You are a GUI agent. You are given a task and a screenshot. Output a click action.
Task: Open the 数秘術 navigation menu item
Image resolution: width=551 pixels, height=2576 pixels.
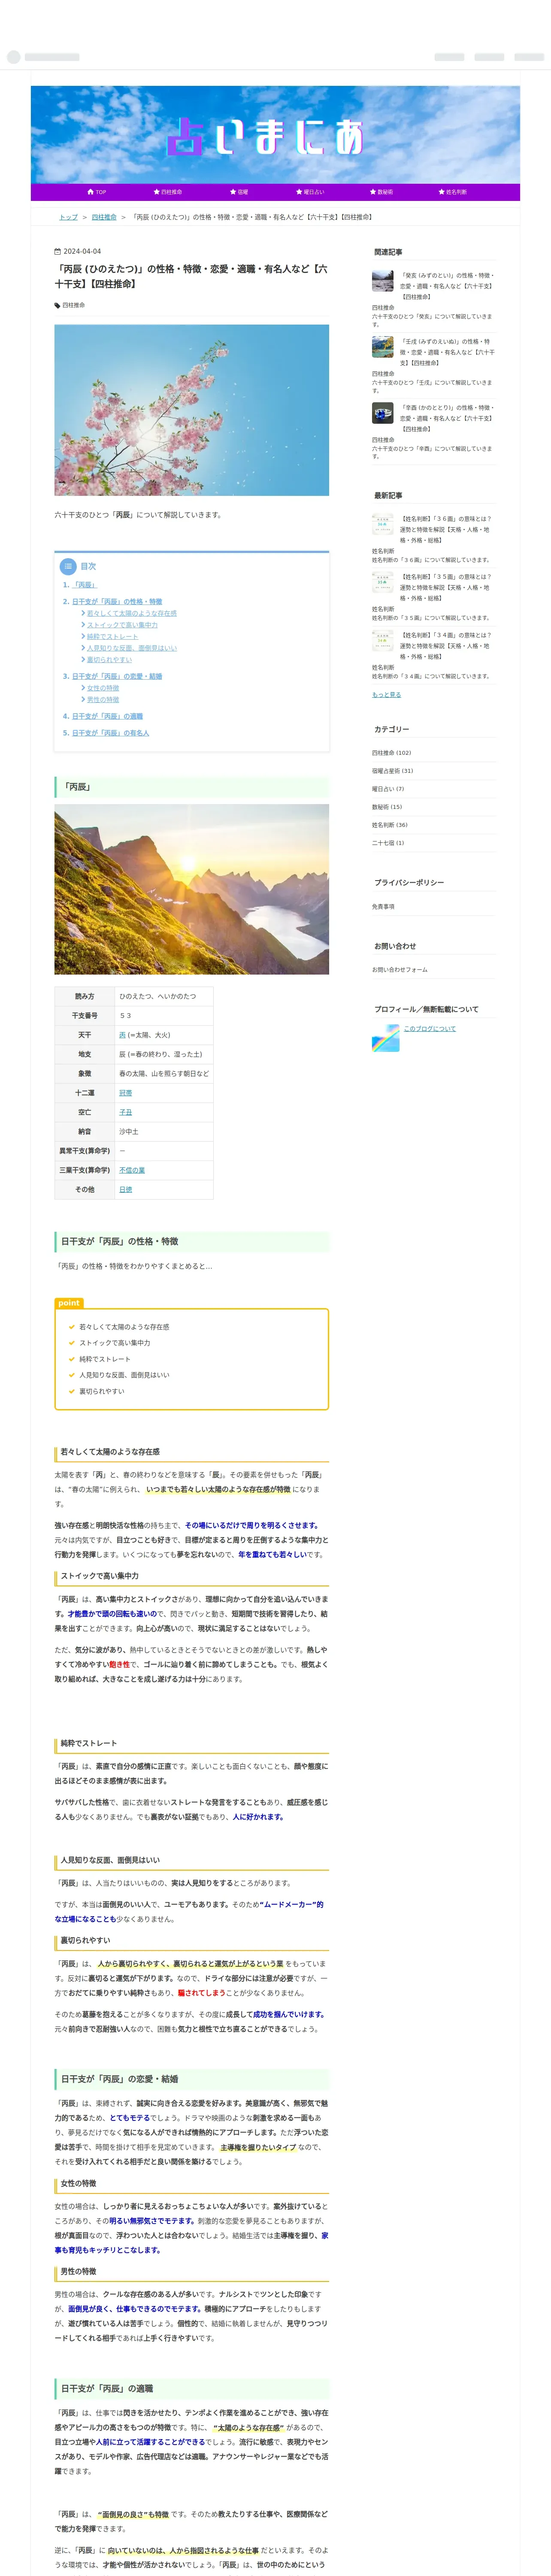coord(381,192)
